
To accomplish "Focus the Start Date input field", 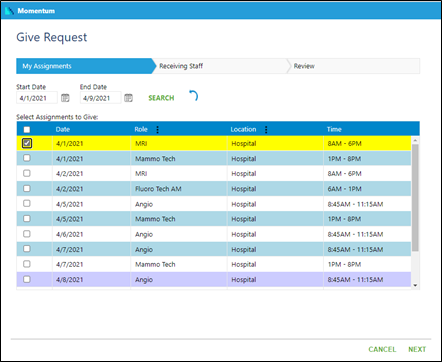I will click(x=37, y=98).
